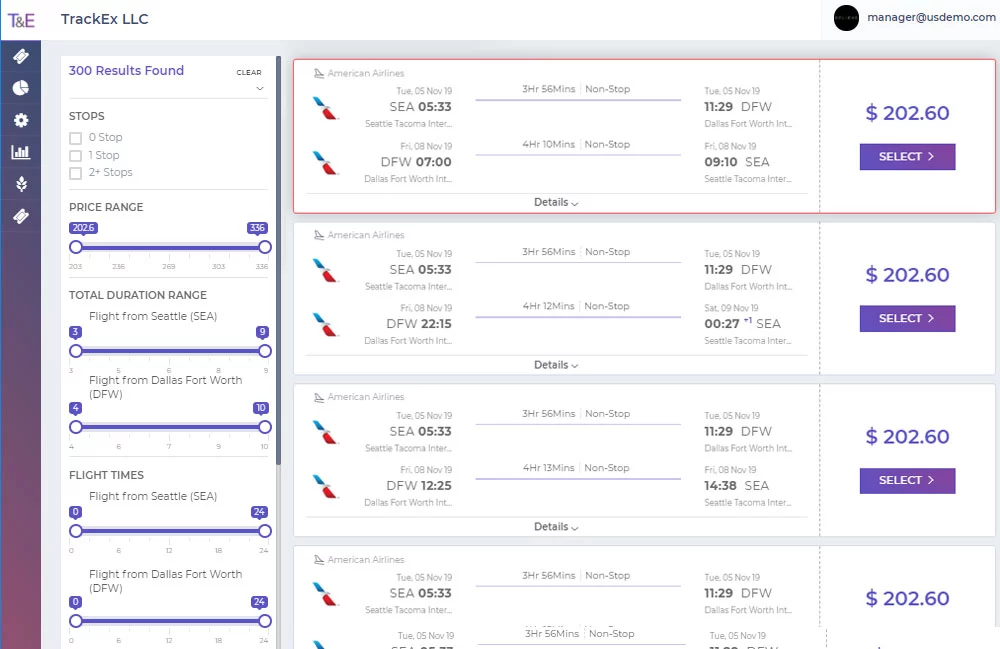The height and width of the screenshot is (649, 1000).
Task: Open settings gear in the sidebar
Action: pos(21,120)
